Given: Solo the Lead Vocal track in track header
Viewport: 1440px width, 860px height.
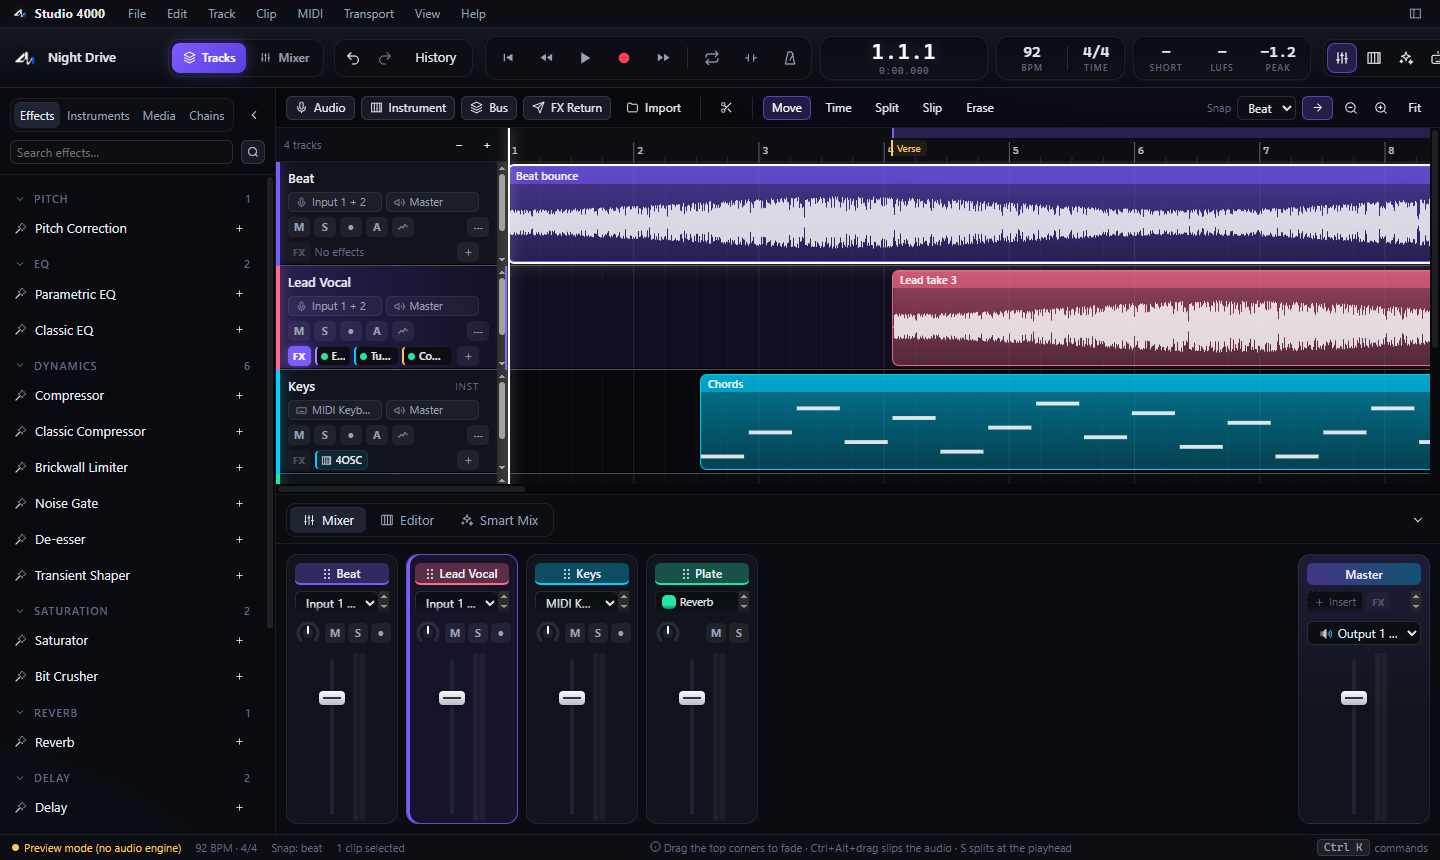Looking at the screenshot, I should coord(325,331).
